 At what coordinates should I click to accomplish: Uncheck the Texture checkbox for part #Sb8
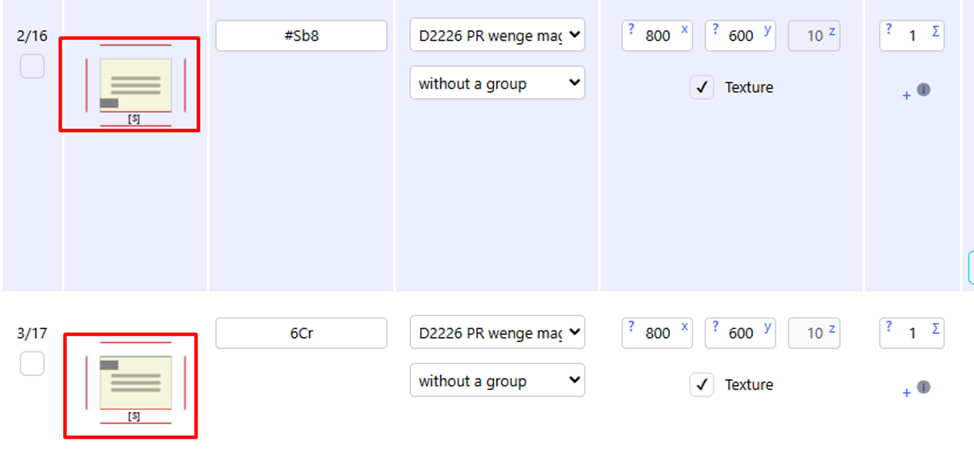pyautogui.click(x=702, y=87)
